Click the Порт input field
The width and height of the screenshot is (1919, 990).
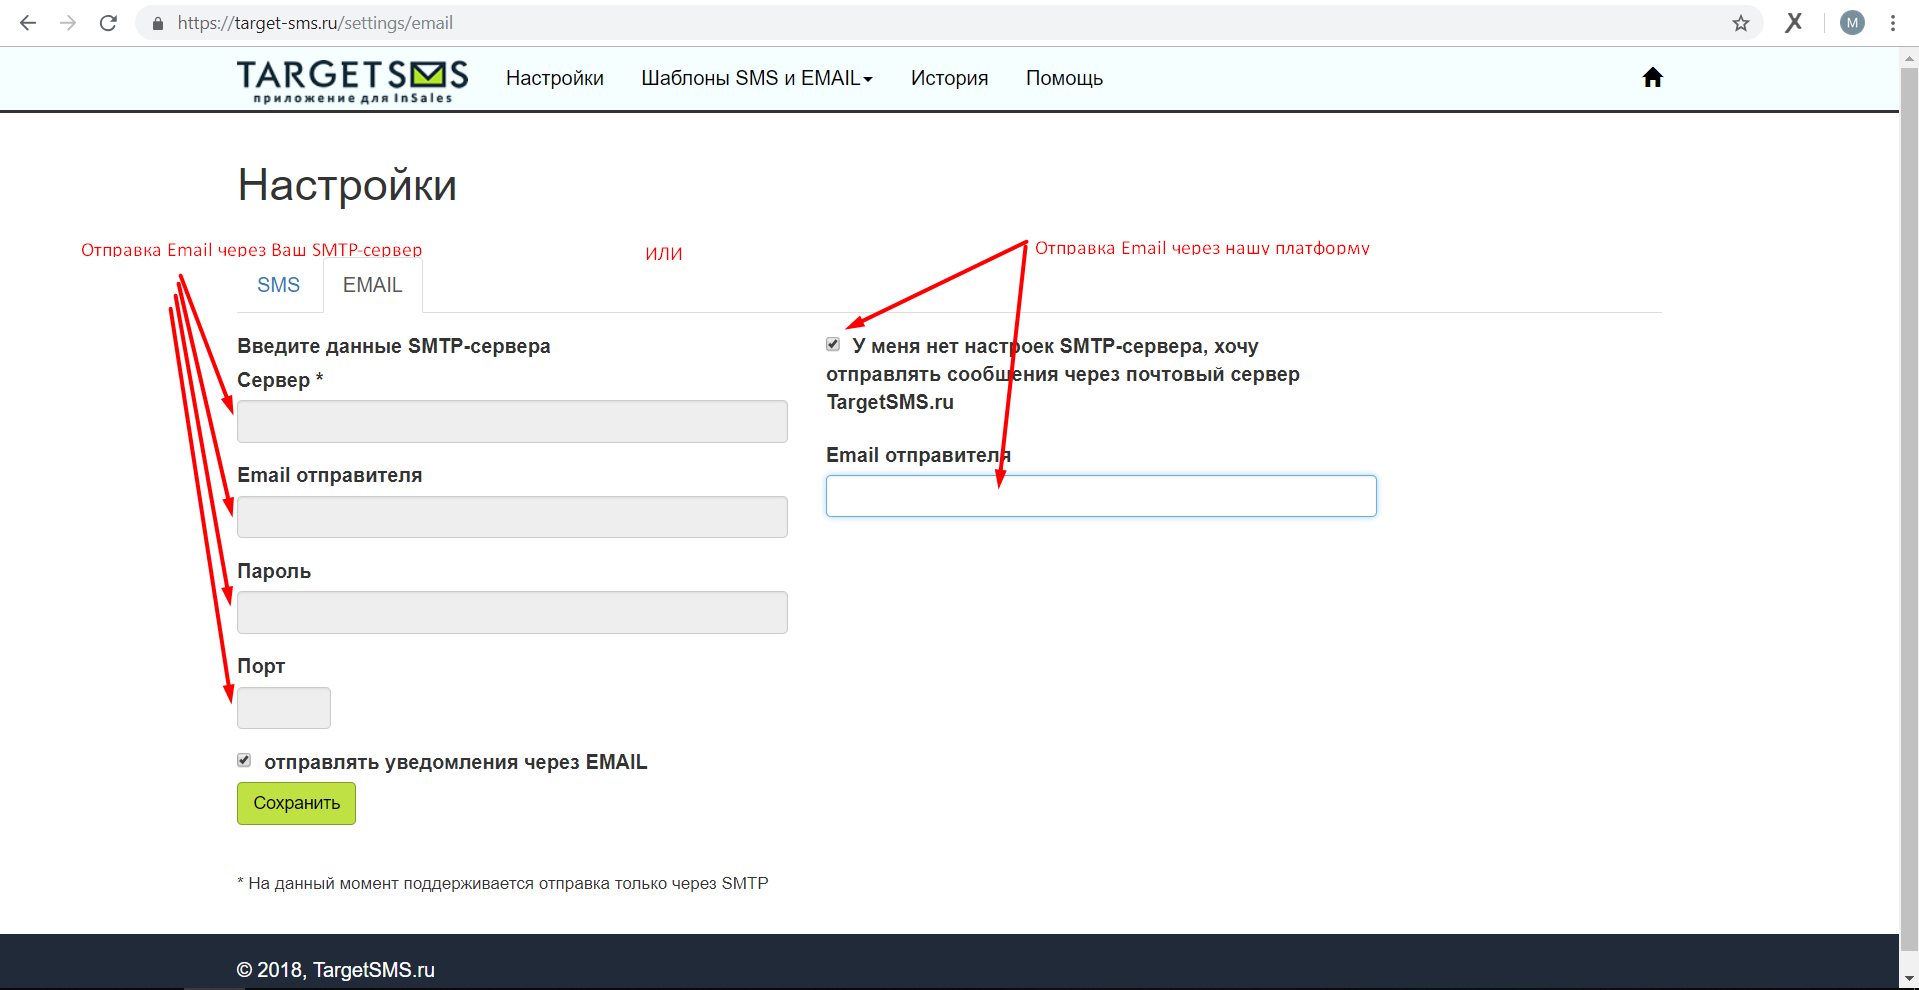click(x=284, y=708)
